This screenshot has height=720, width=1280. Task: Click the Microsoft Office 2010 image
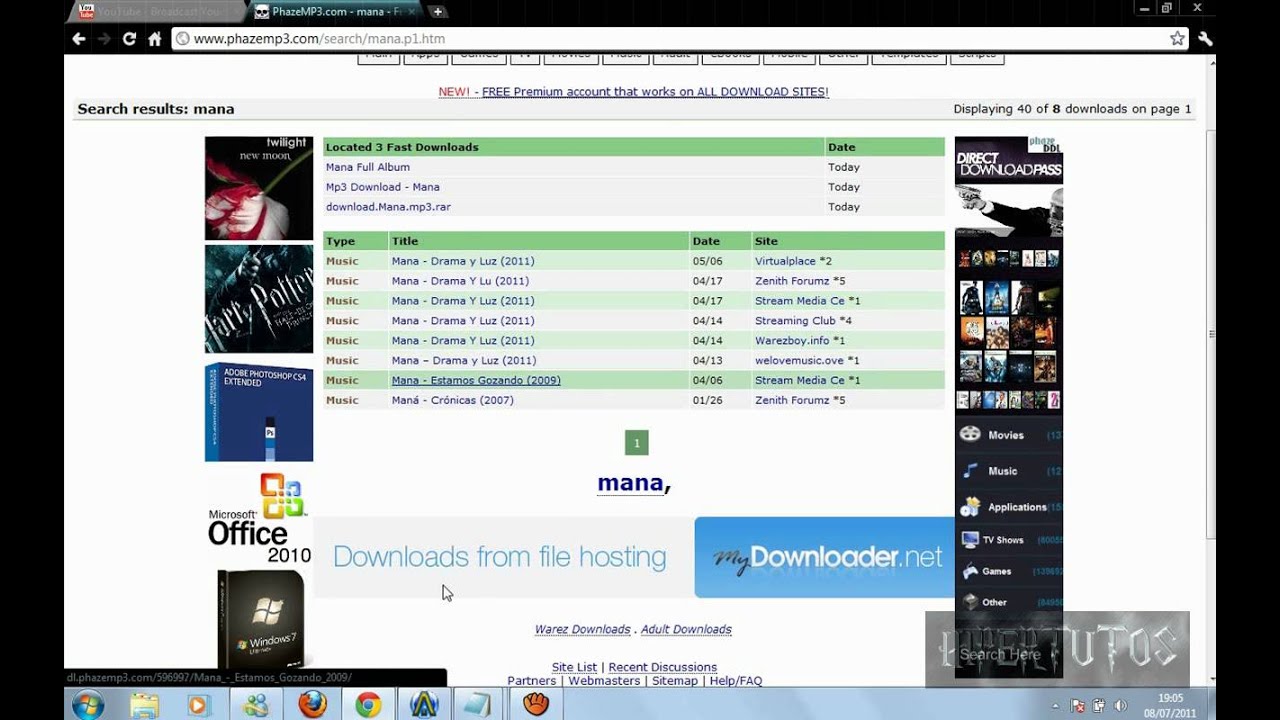(x=259, y=518)
